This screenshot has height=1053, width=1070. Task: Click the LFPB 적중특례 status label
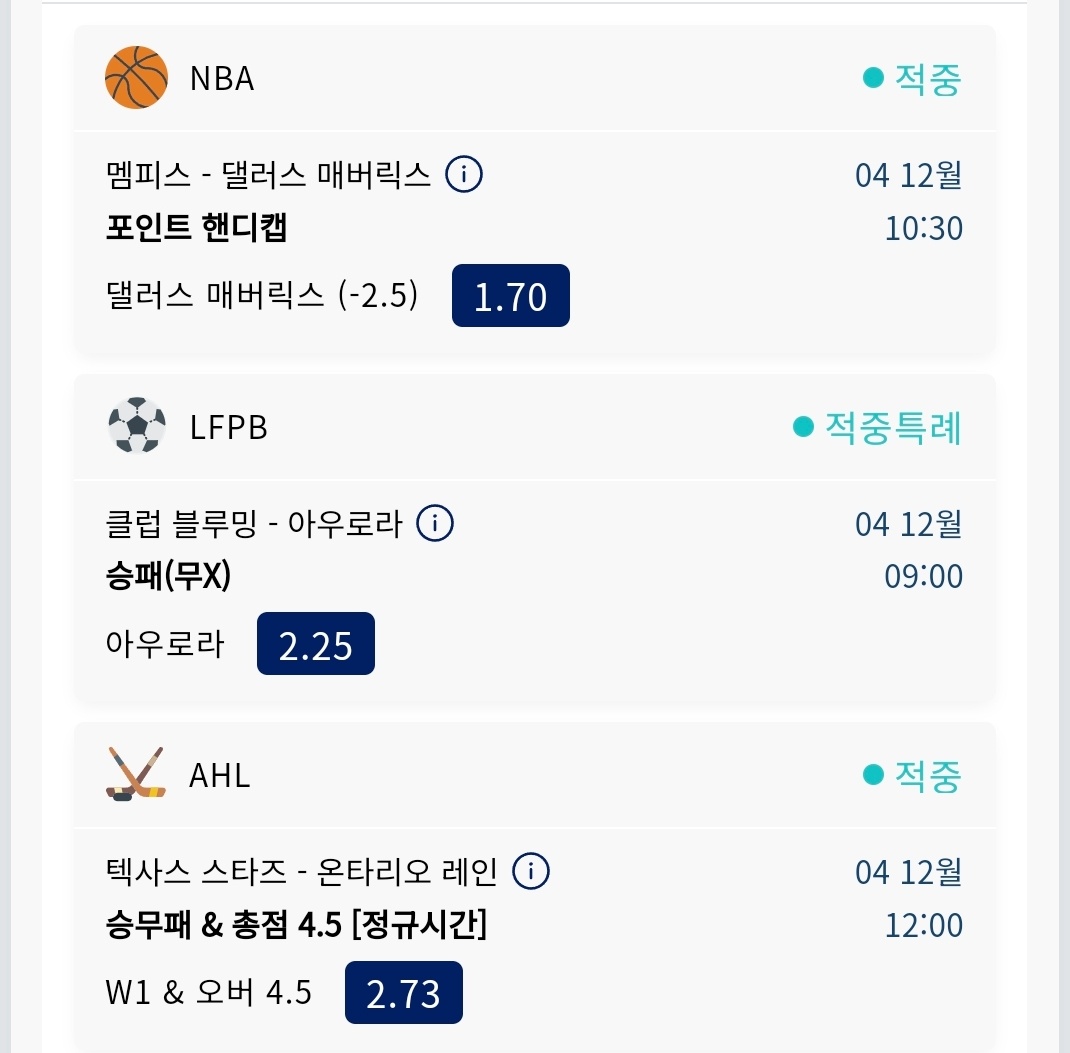pos(877,427)
